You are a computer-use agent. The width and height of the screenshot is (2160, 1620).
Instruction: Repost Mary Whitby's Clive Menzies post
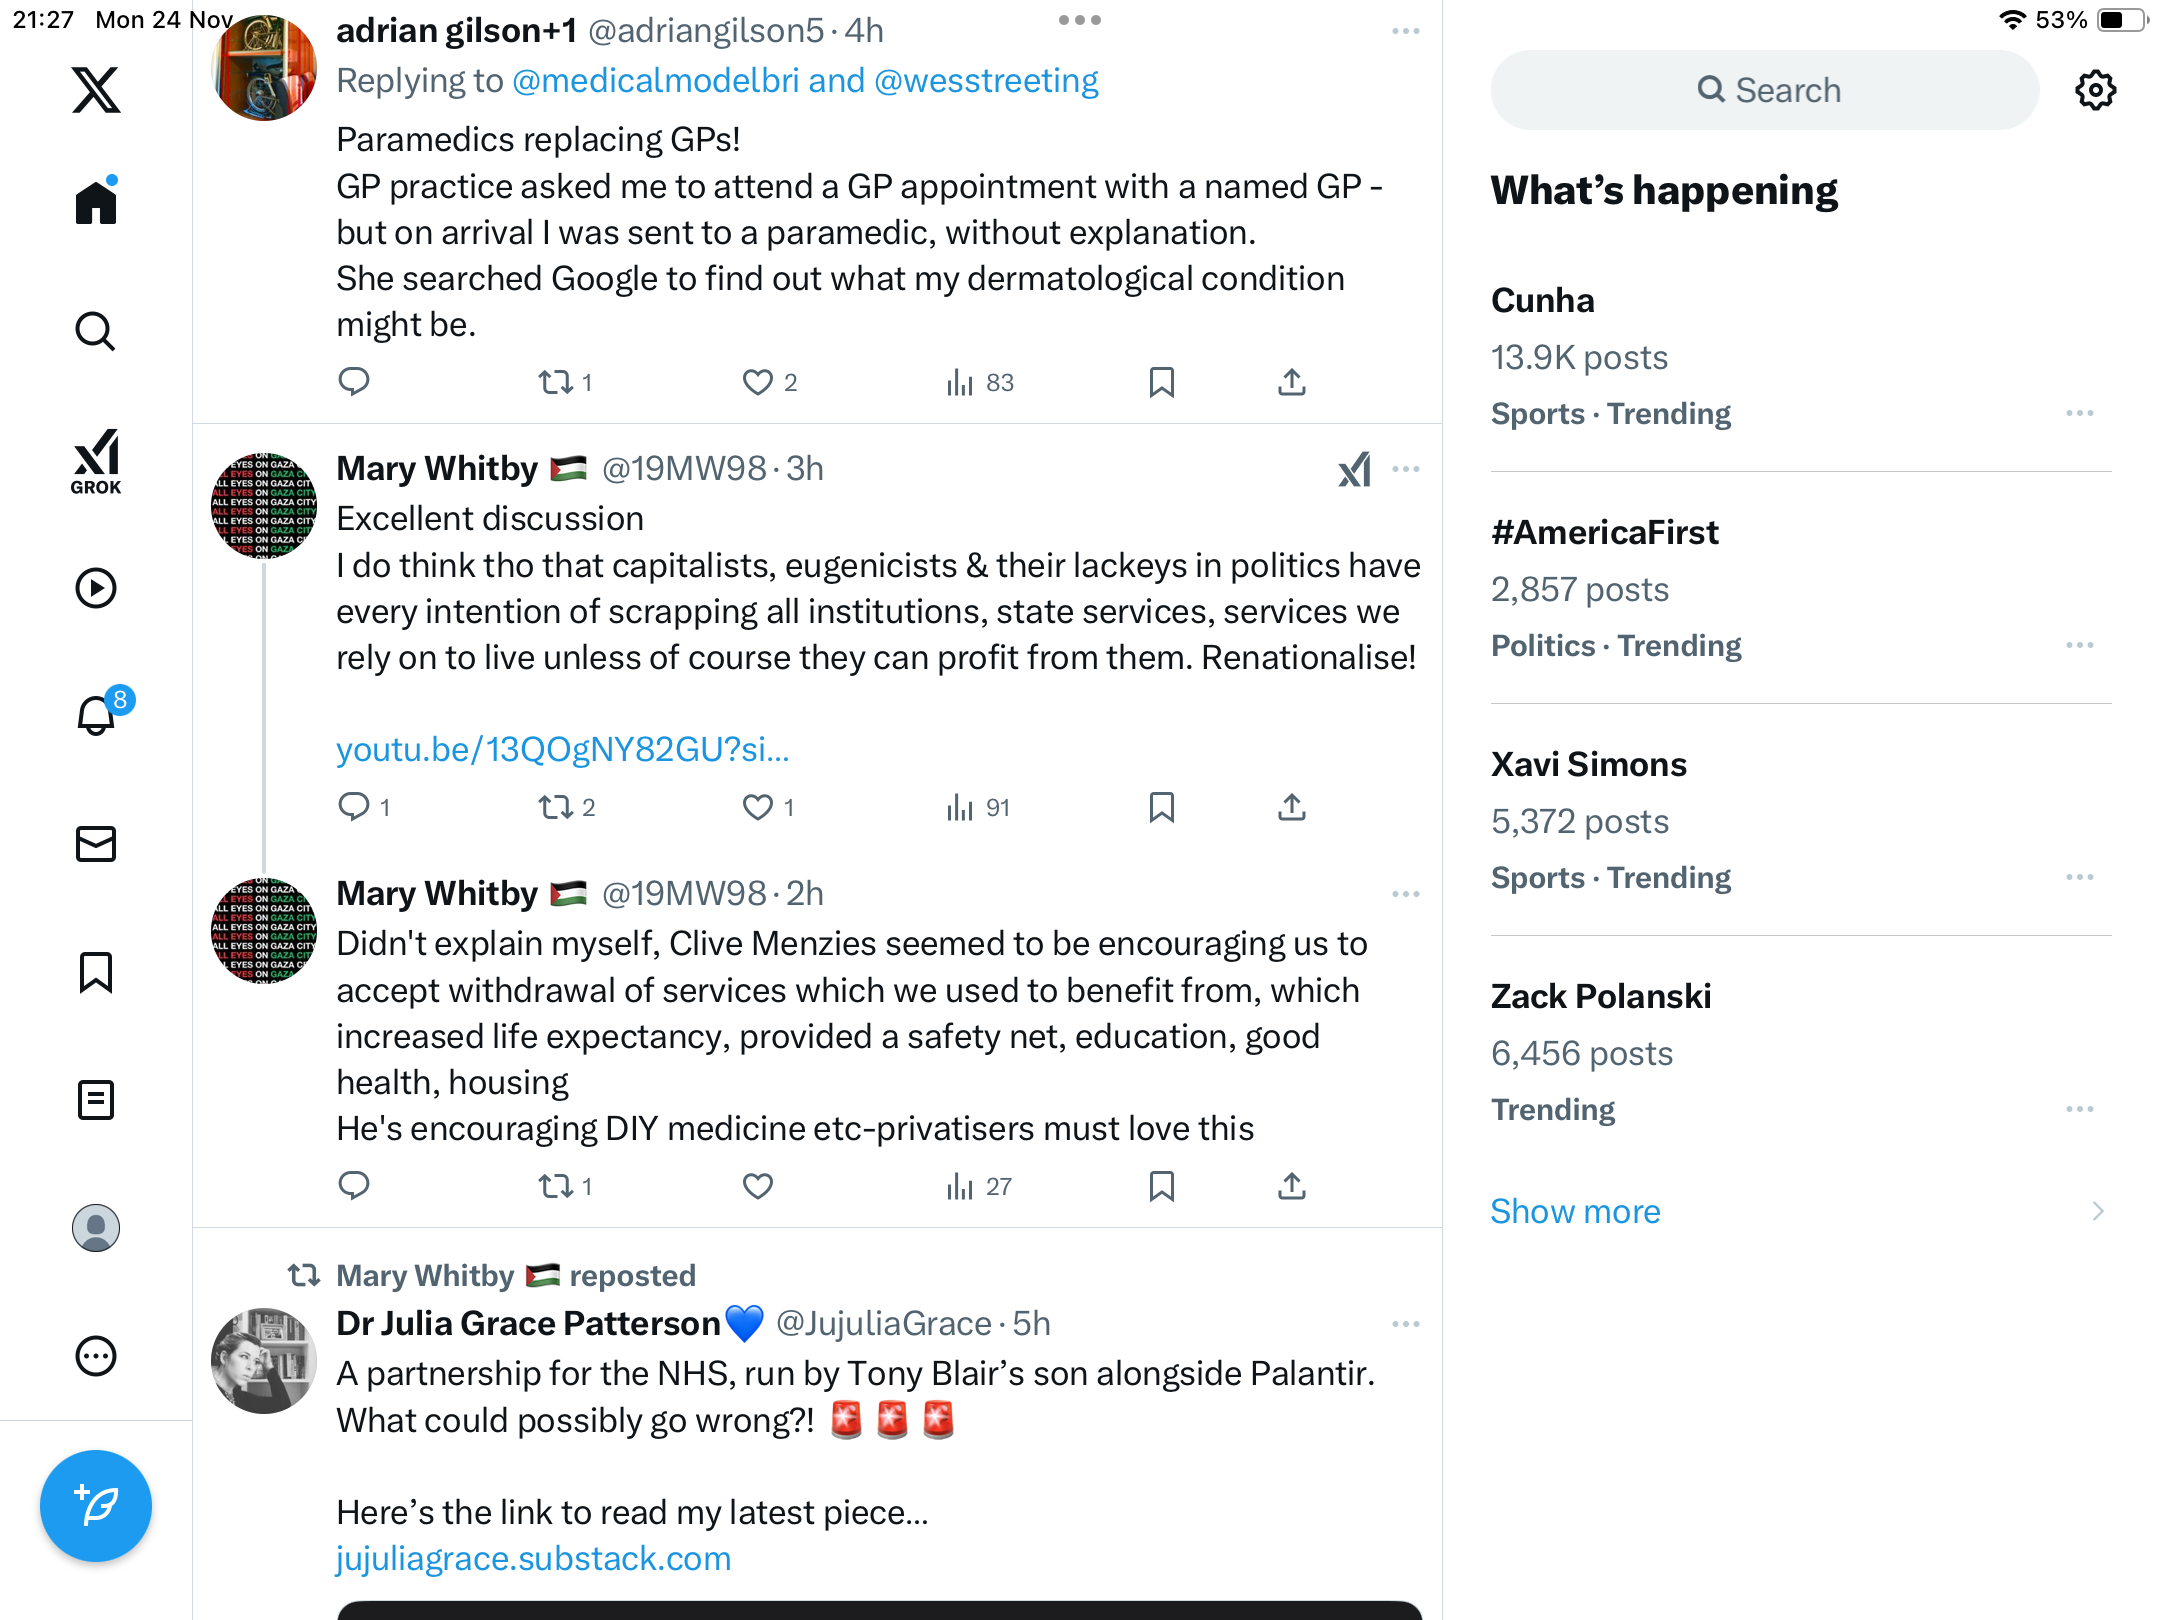[x=556, y=1186]
